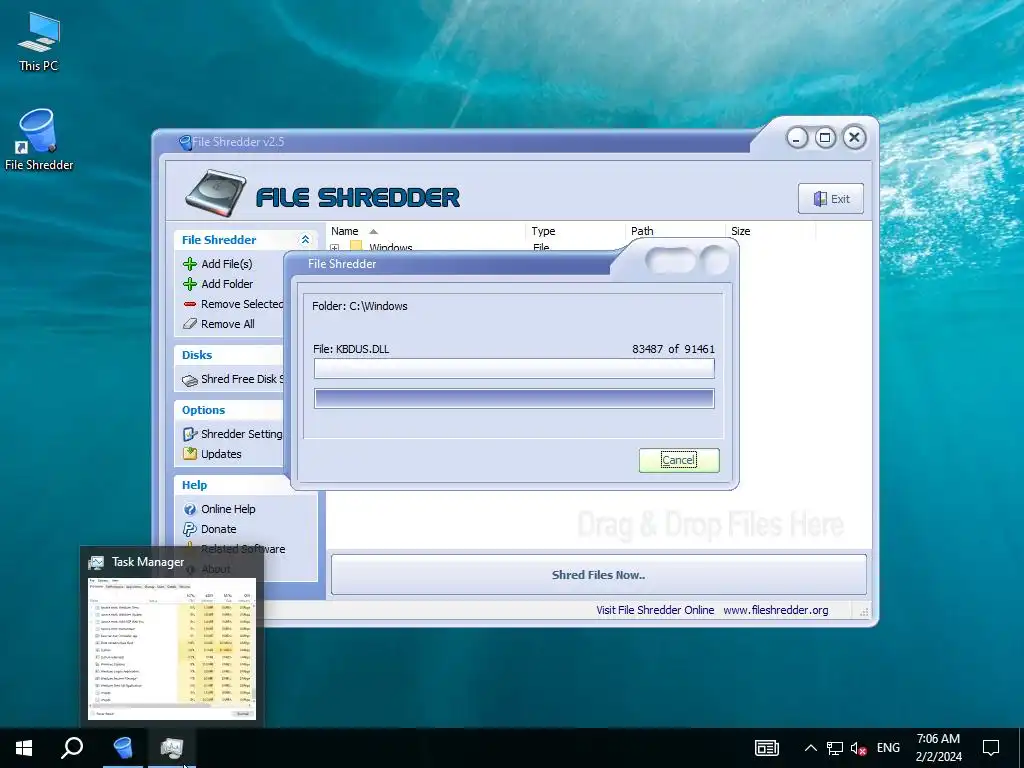
Task: Maximize the File Shredder main window
Action: (825, 138)
